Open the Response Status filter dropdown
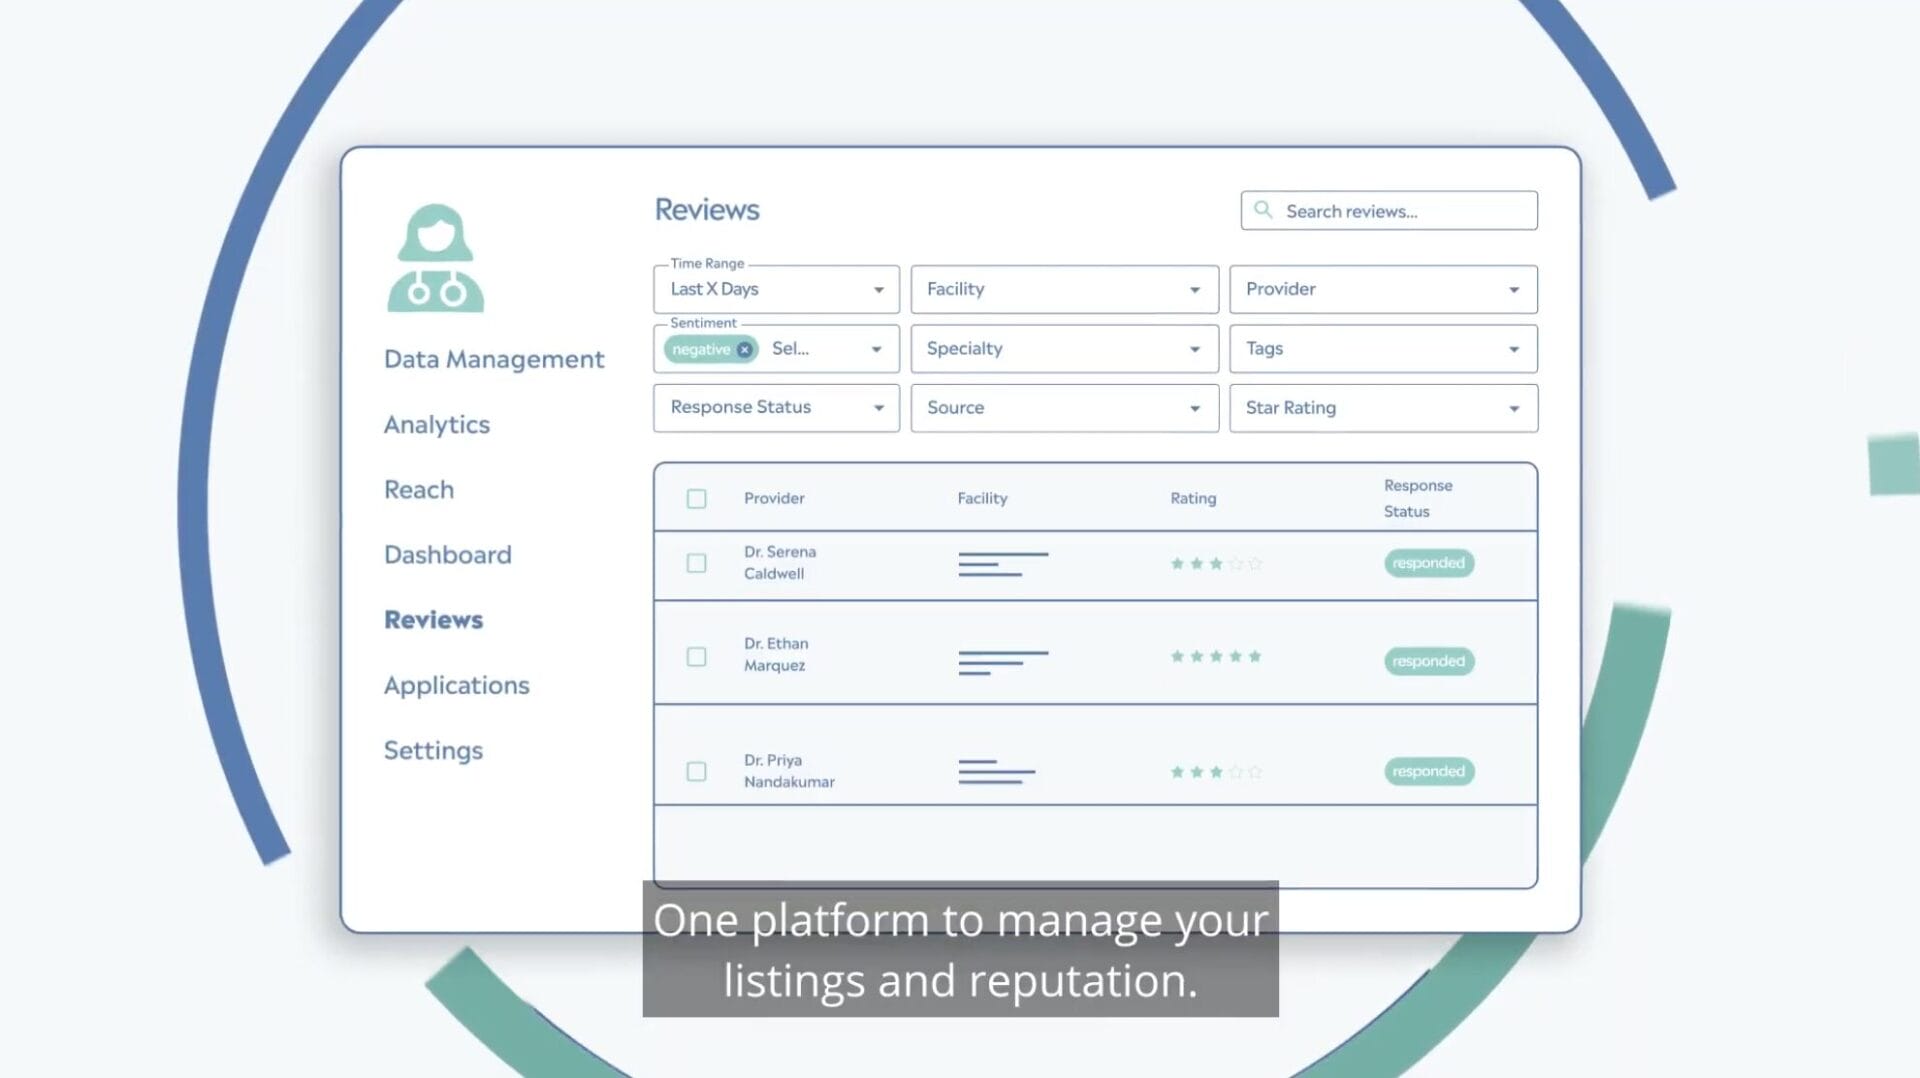This screenshot has width=1920, height=1078. (776, 408)
